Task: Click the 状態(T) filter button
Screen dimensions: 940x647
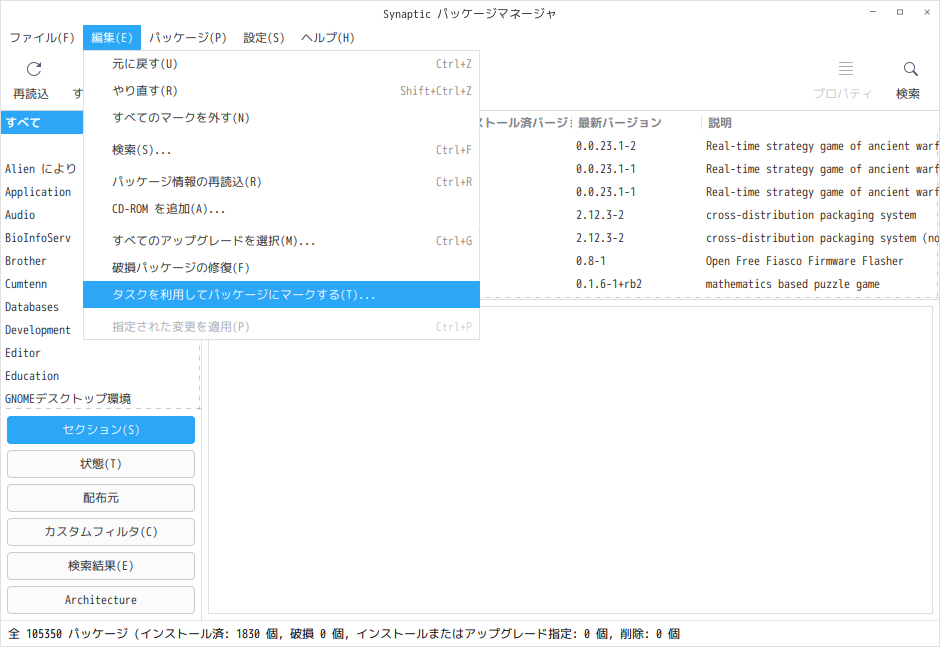Action: click(101, 464)
